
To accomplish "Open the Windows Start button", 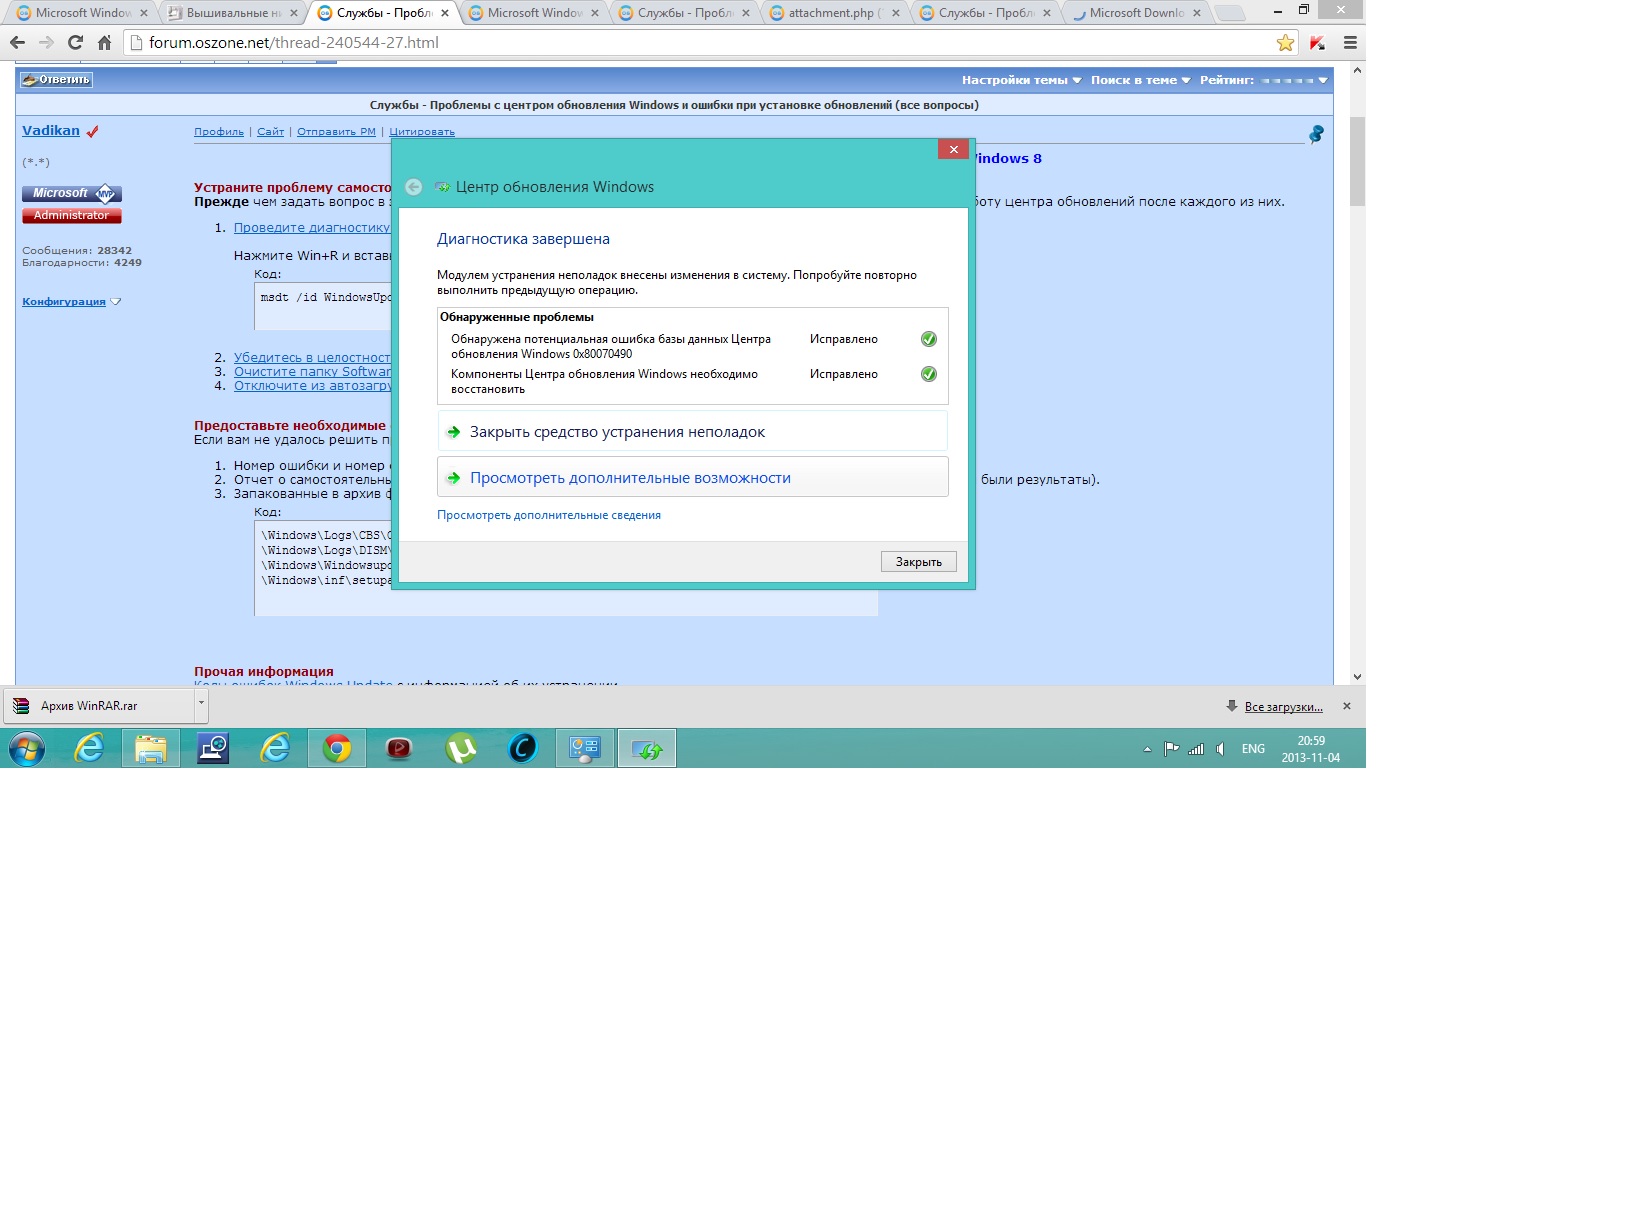I will click(27, 748).
